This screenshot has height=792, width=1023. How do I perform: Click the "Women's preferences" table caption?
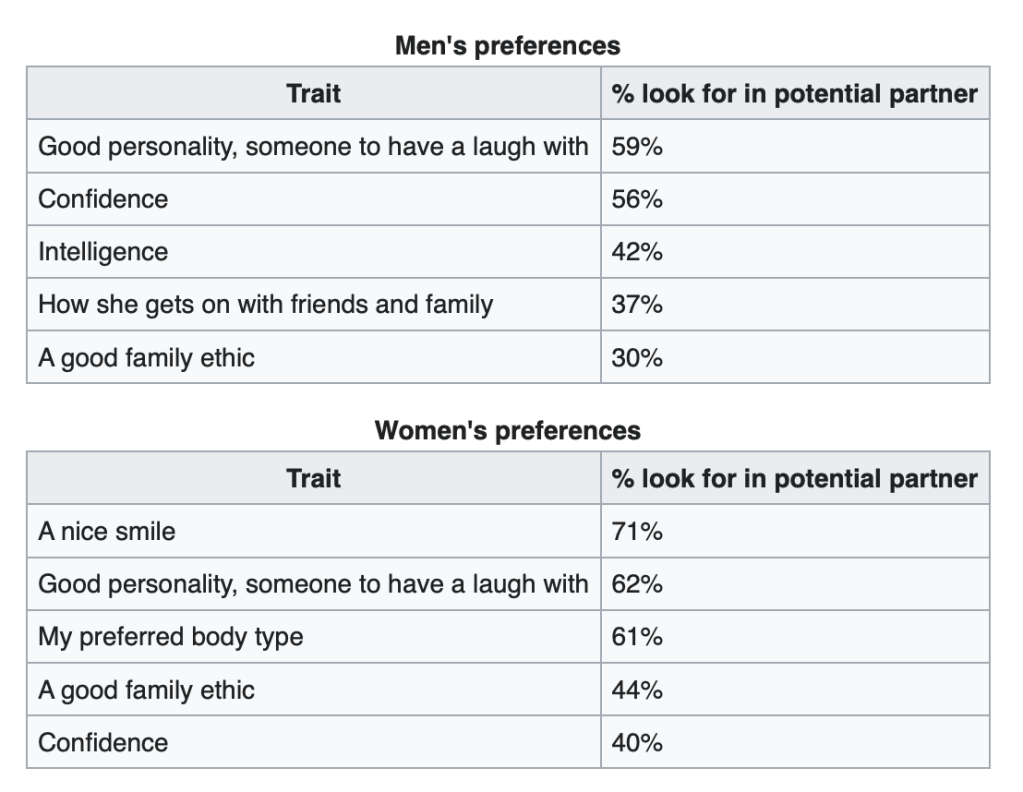(508, 430)
